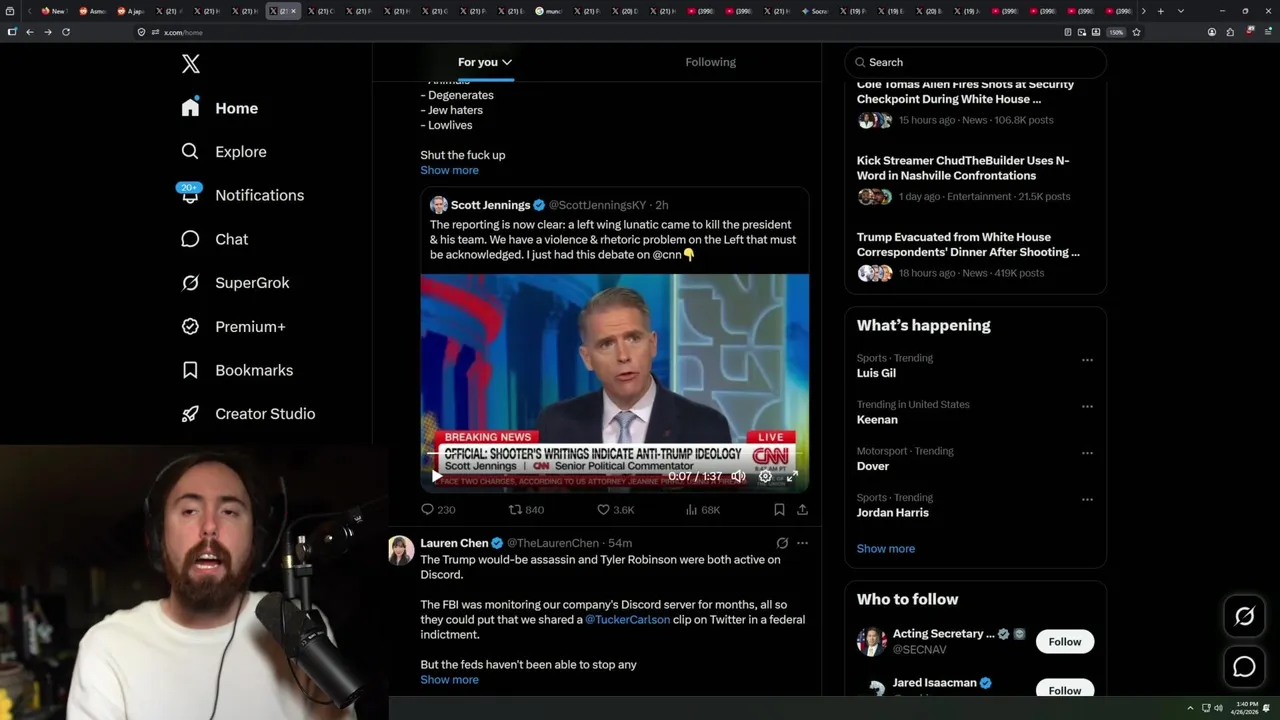
Task: Open Acting Secretary avatar
Action: click(872, 641)
